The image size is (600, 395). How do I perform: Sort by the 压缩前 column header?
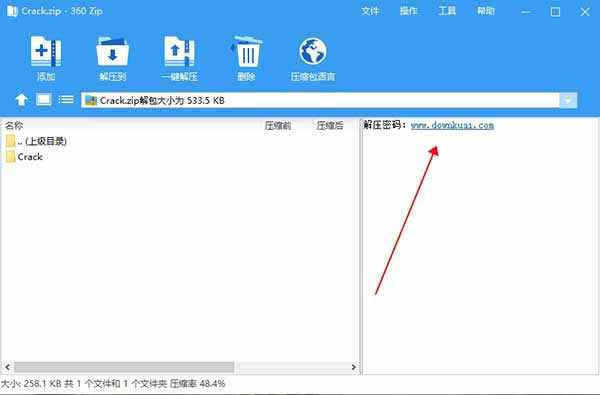[278, 126]
